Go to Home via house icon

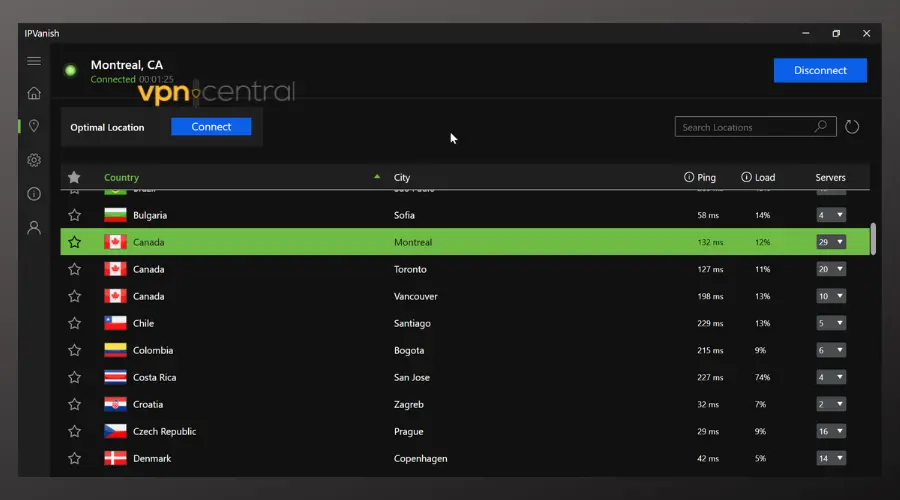point(34,93)
